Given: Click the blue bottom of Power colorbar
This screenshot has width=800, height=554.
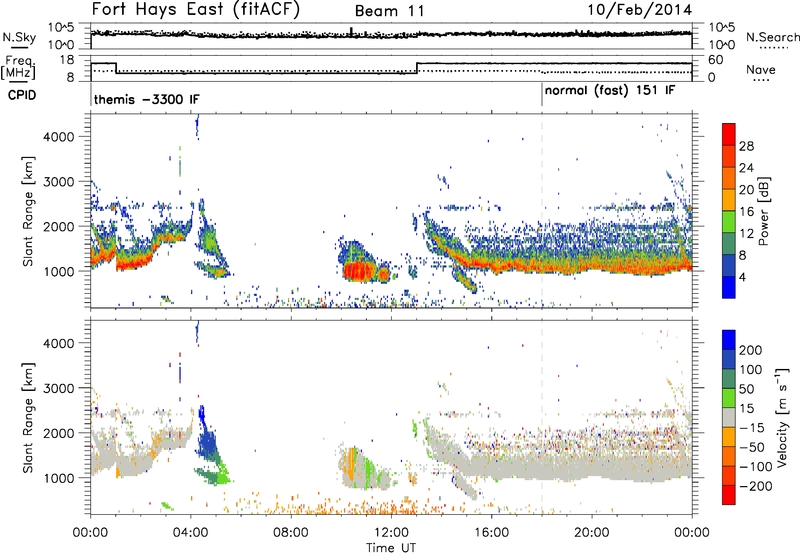Looking at the screenshot, I should pos(729,288).
